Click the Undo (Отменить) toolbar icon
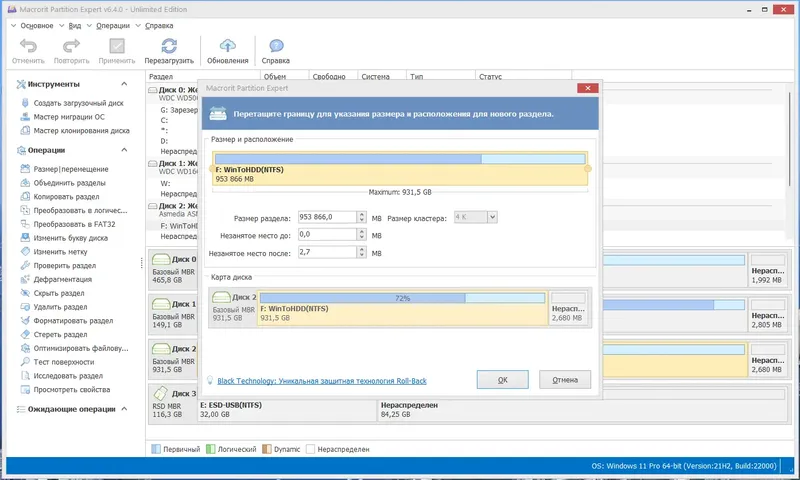Screen dimensions: 800x480 coord(28,46)
